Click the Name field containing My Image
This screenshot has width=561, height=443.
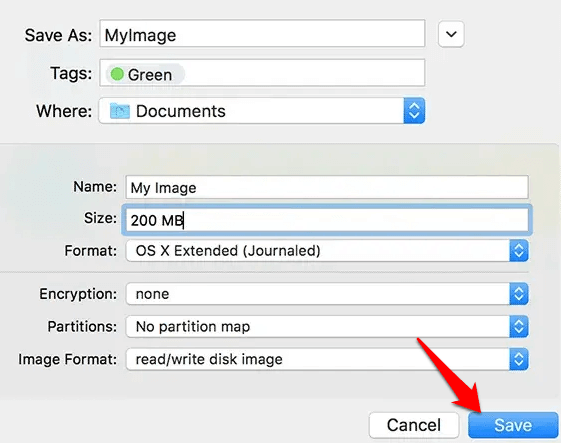[327, 187]
